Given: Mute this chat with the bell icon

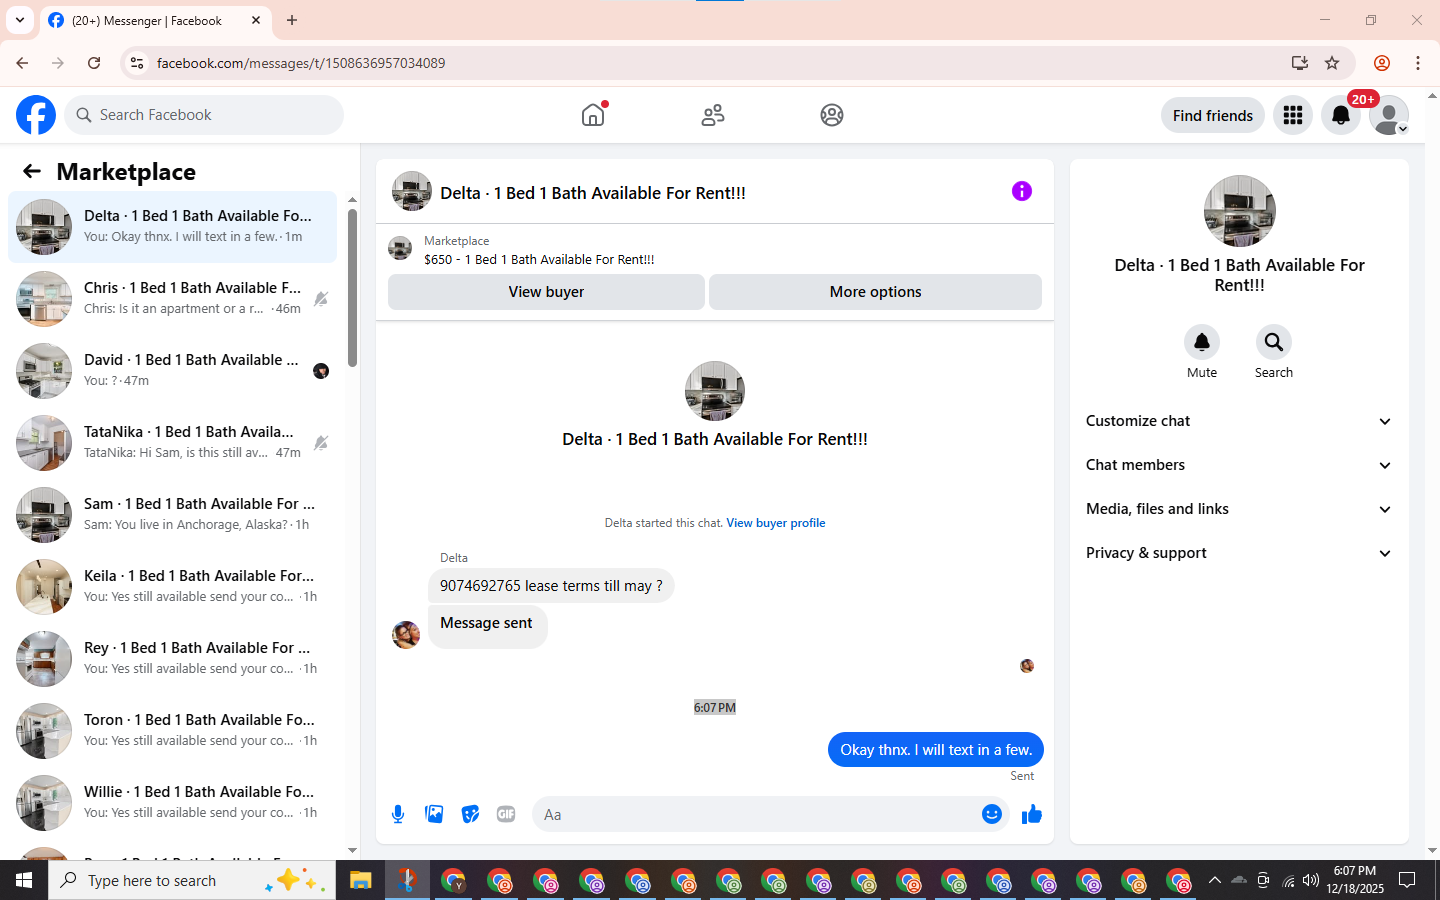Looking at the screenshot, I should click(x=1202, y=342).
